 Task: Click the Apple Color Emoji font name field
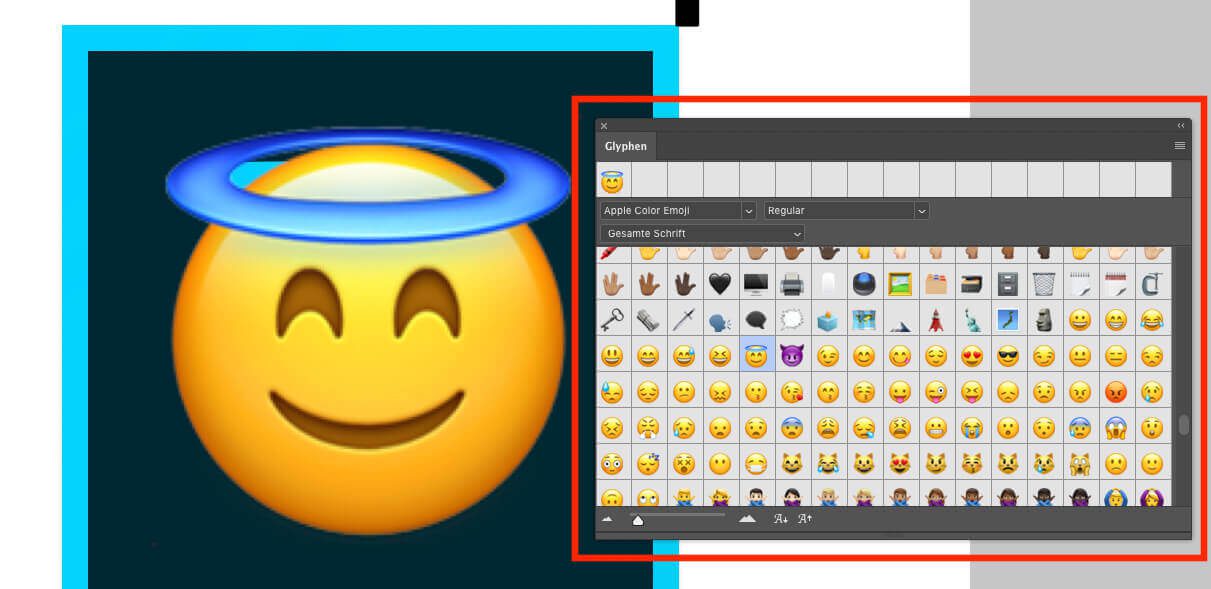[x=670, y=211]
